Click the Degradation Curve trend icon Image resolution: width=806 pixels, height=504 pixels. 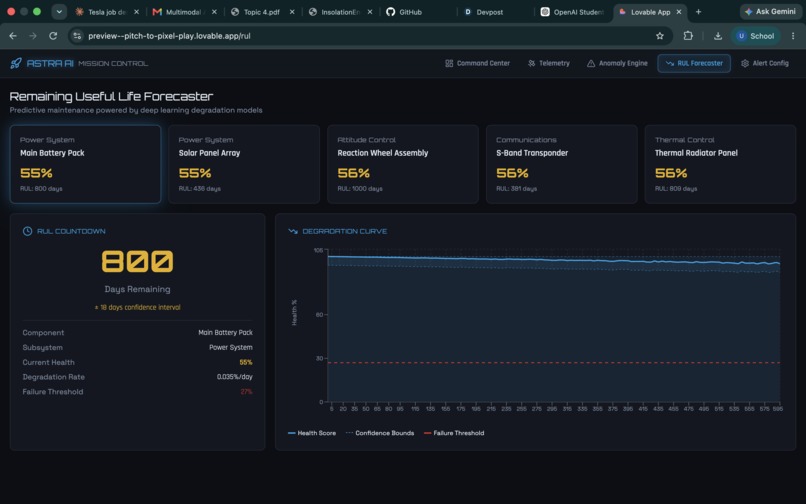(x=293, y=231)
